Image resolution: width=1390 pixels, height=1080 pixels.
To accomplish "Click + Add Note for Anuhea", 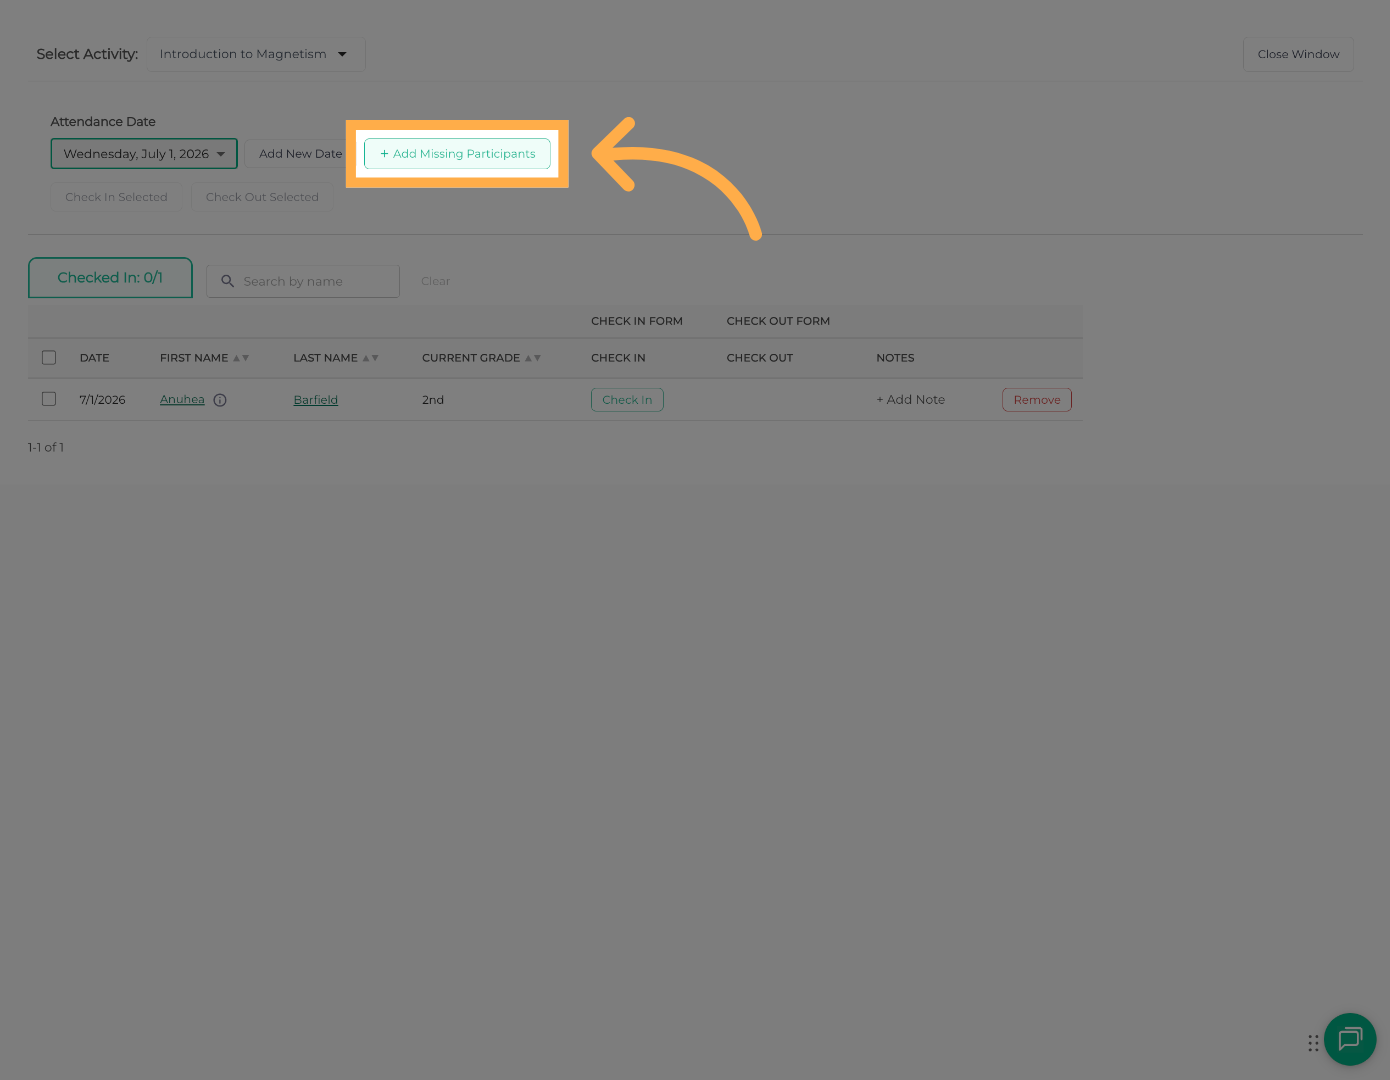I will [x=910, y=400].
